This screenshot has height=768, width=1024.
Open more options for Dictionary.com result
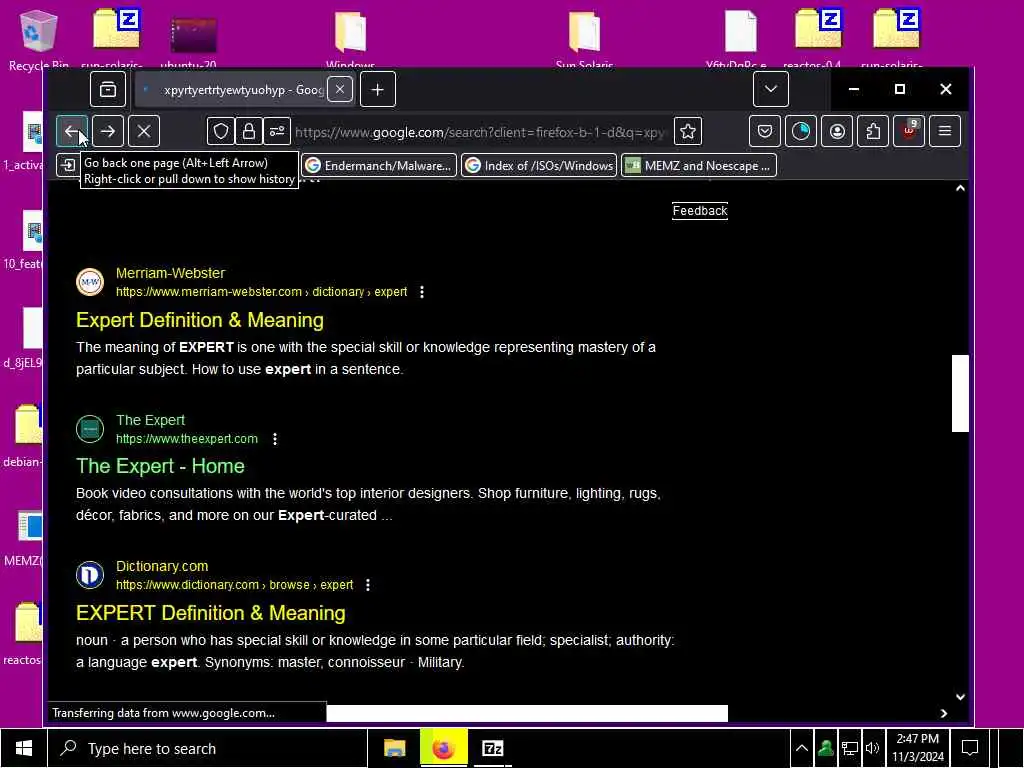[x=368, y=585]
